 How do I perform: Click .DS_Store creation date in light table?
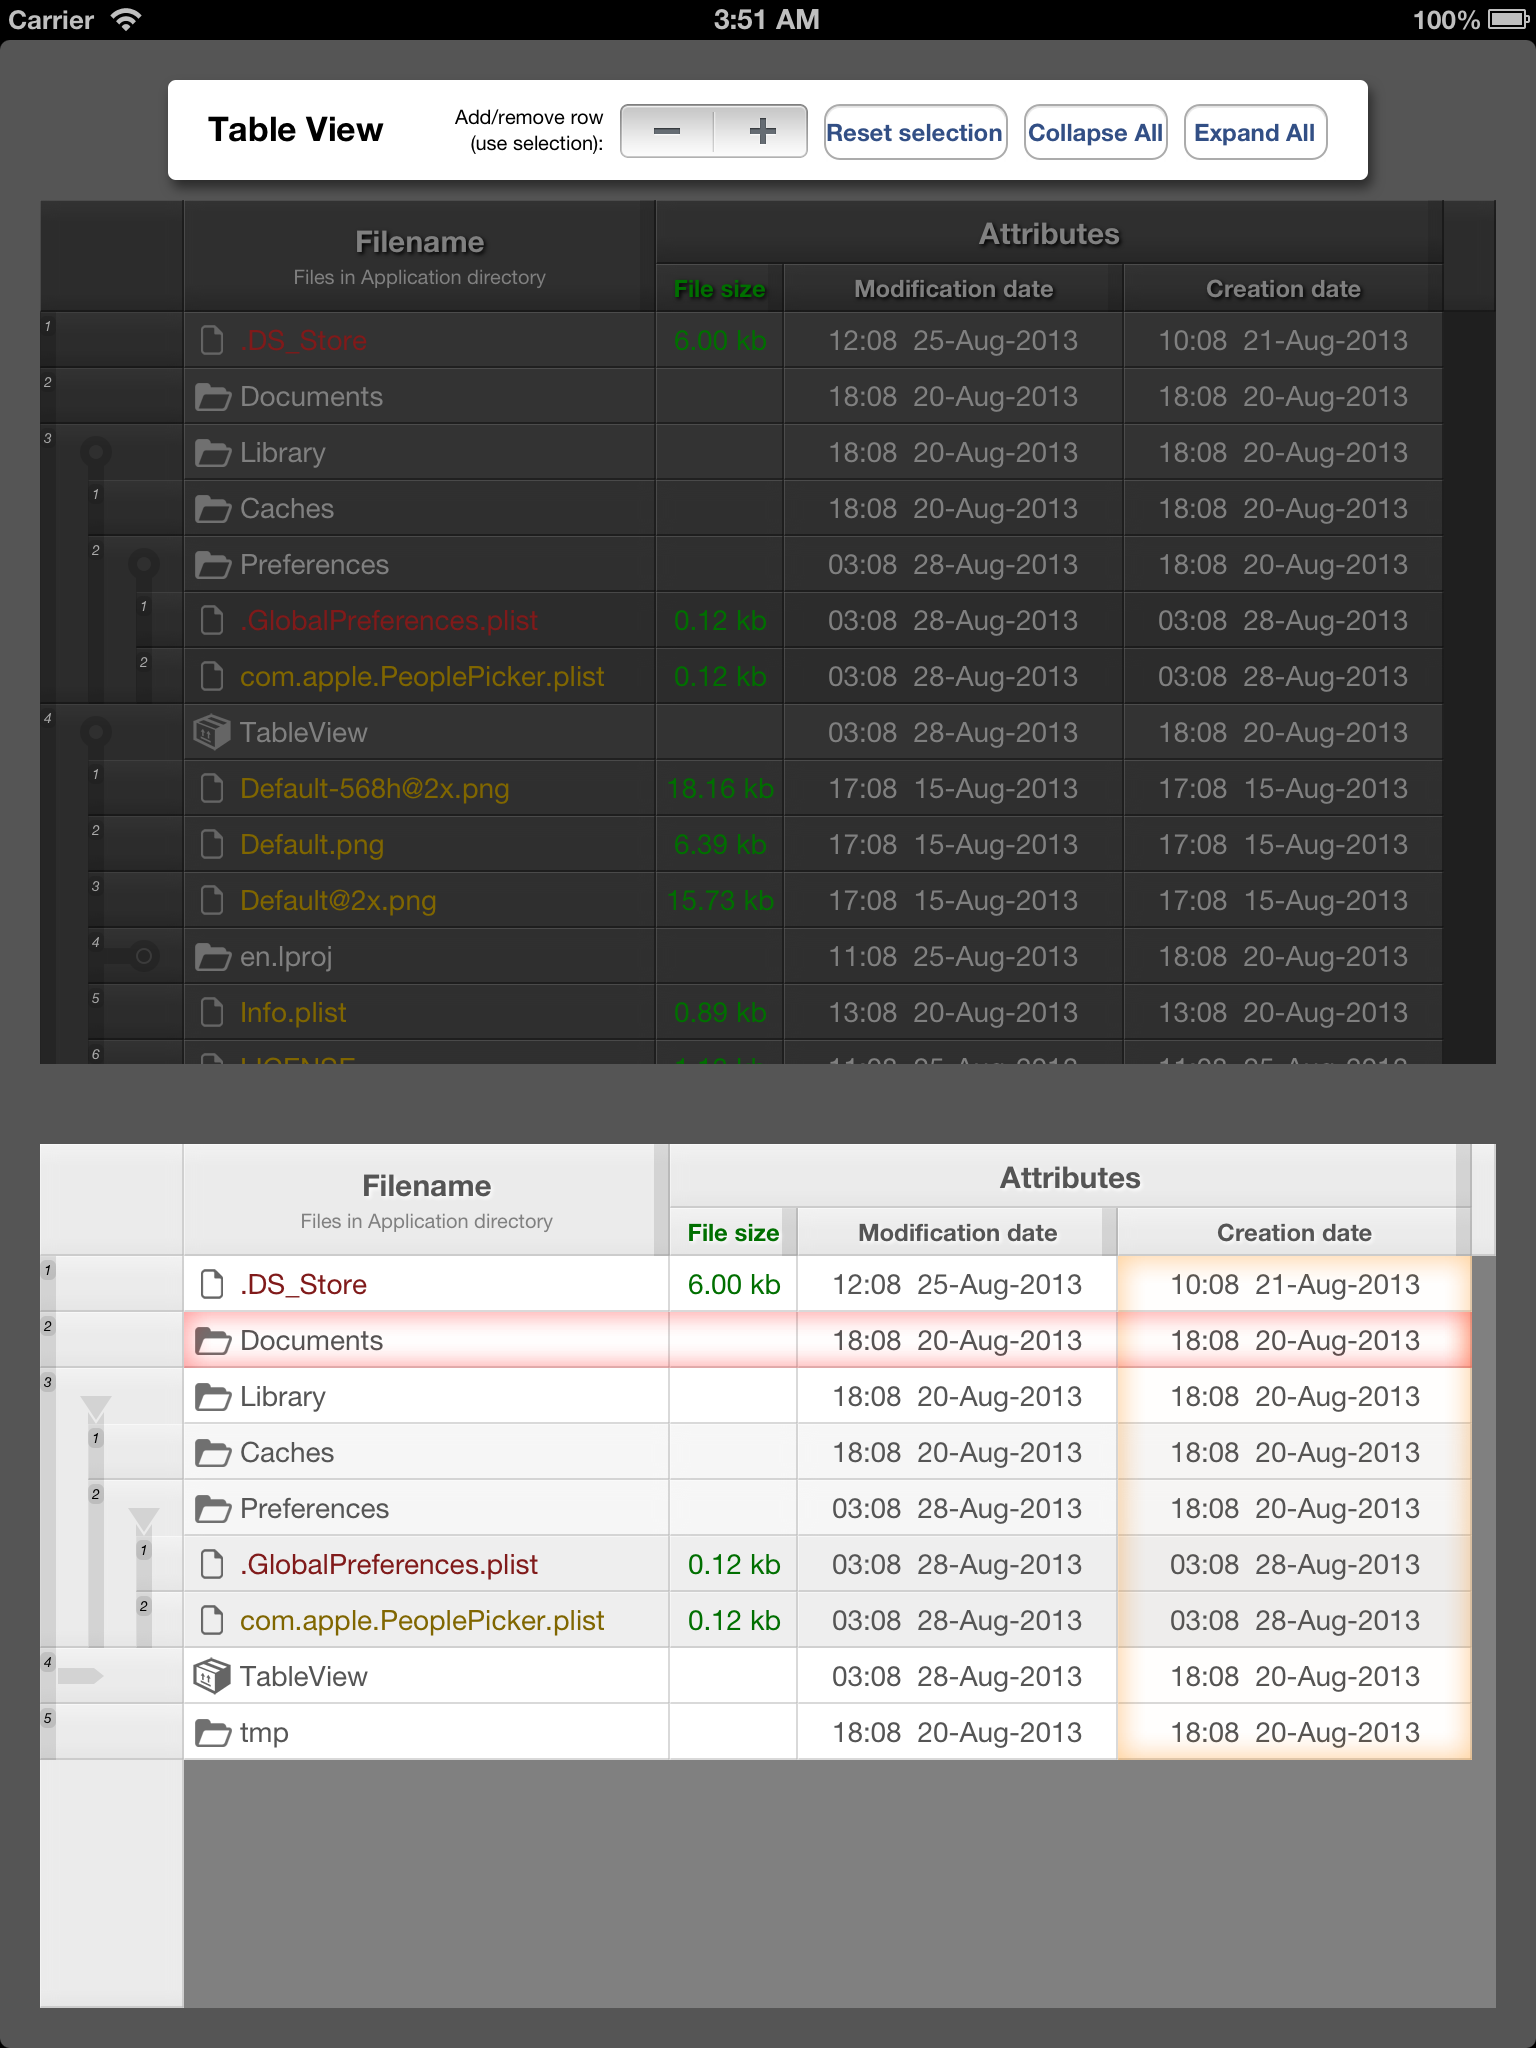(1294, 1284)
